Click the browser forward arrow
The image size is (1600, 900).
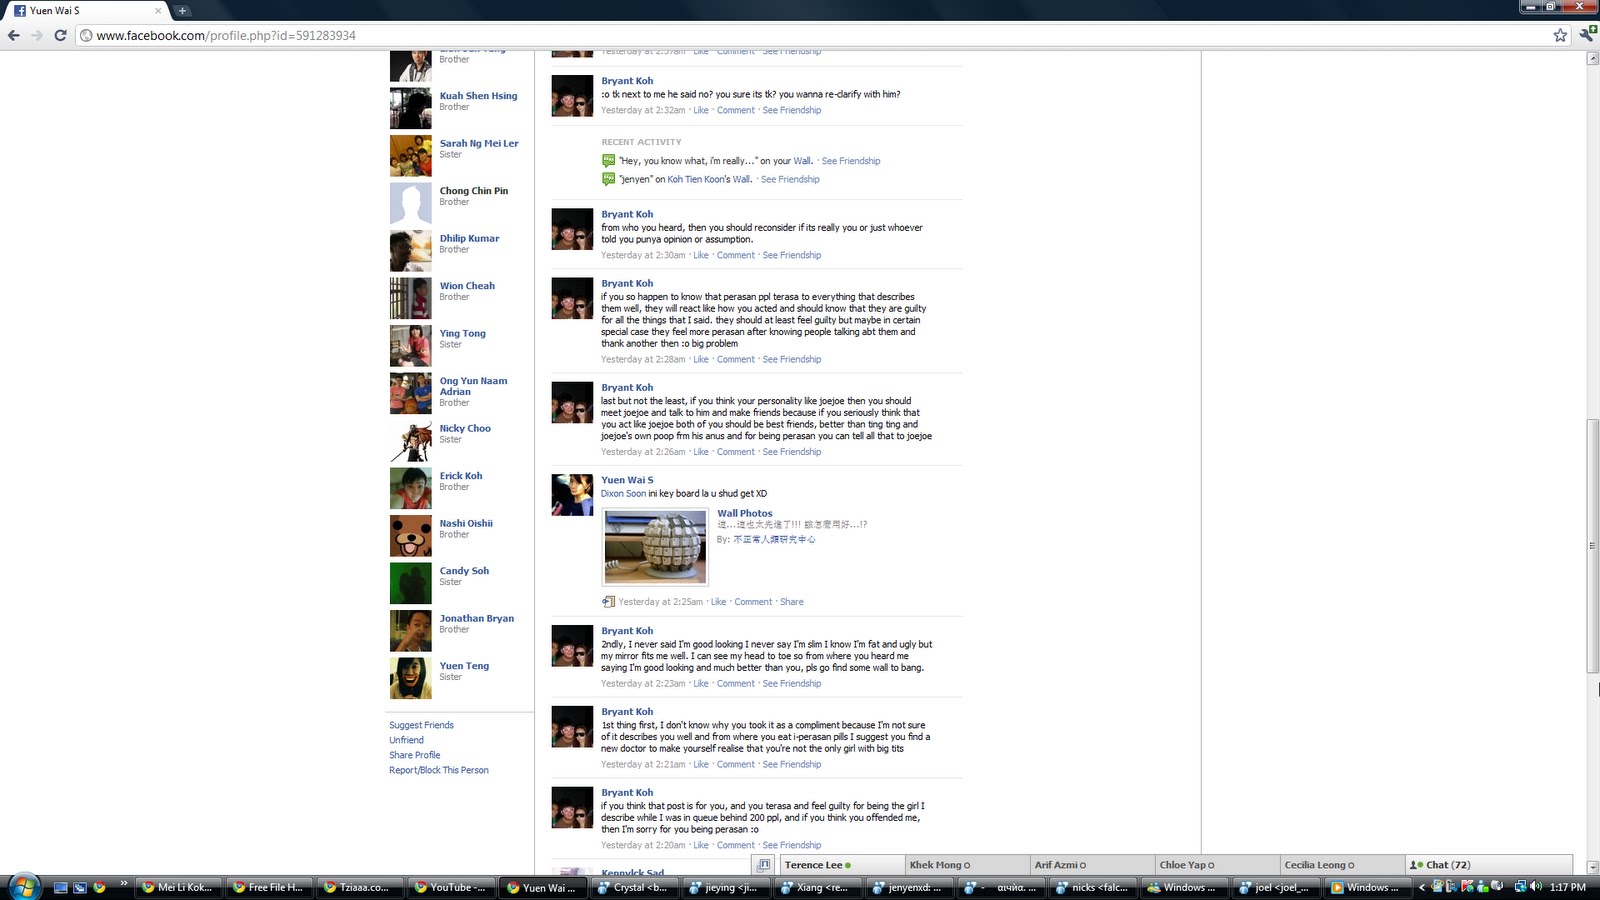point(37,35)
